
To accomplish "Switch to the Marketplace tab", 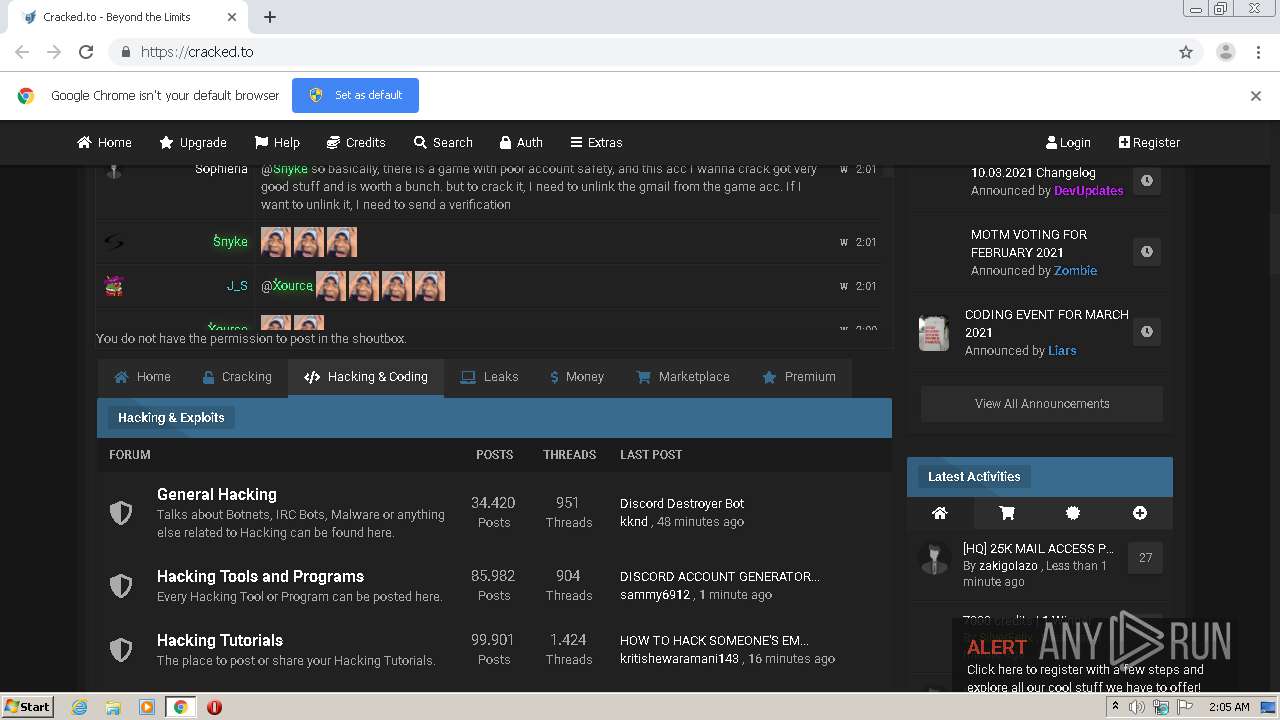I will 683,377.
